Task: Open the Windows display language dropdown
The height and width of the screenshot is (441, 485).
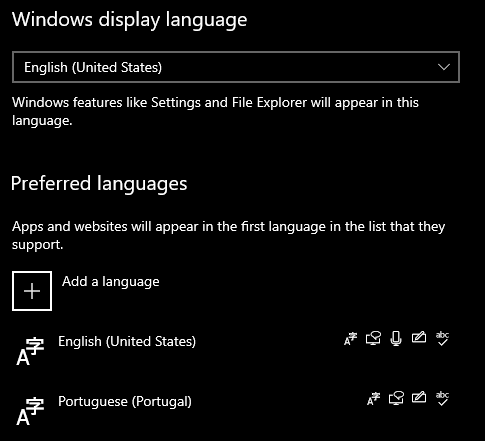Action: [x=236, y=67]
